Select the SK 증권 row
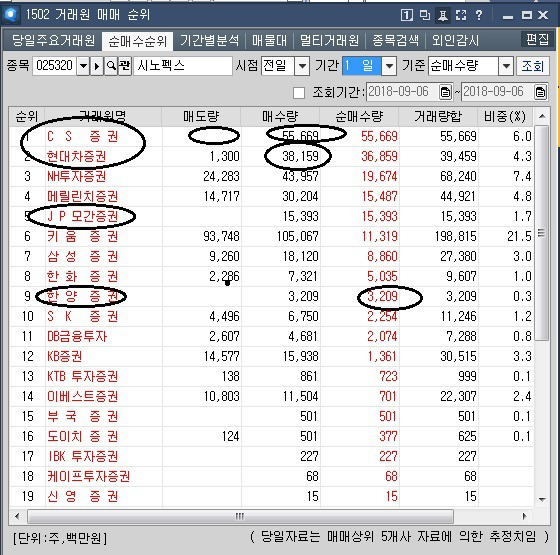The width and height of the screenshot is (560, 555). point(271,316)
